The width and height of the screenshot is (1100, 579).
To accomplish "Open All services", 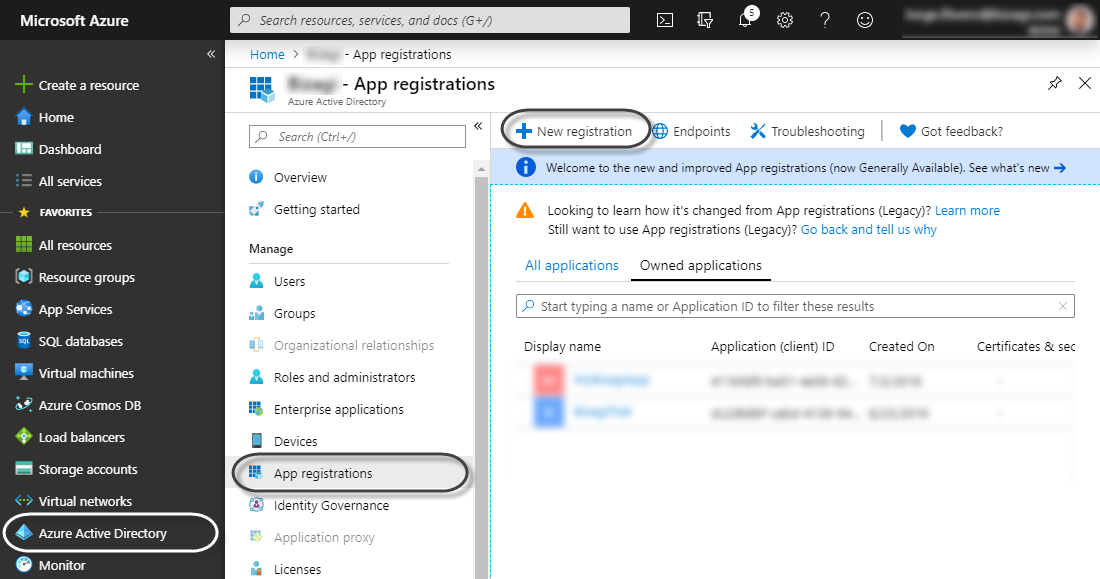I will (59, 181).
